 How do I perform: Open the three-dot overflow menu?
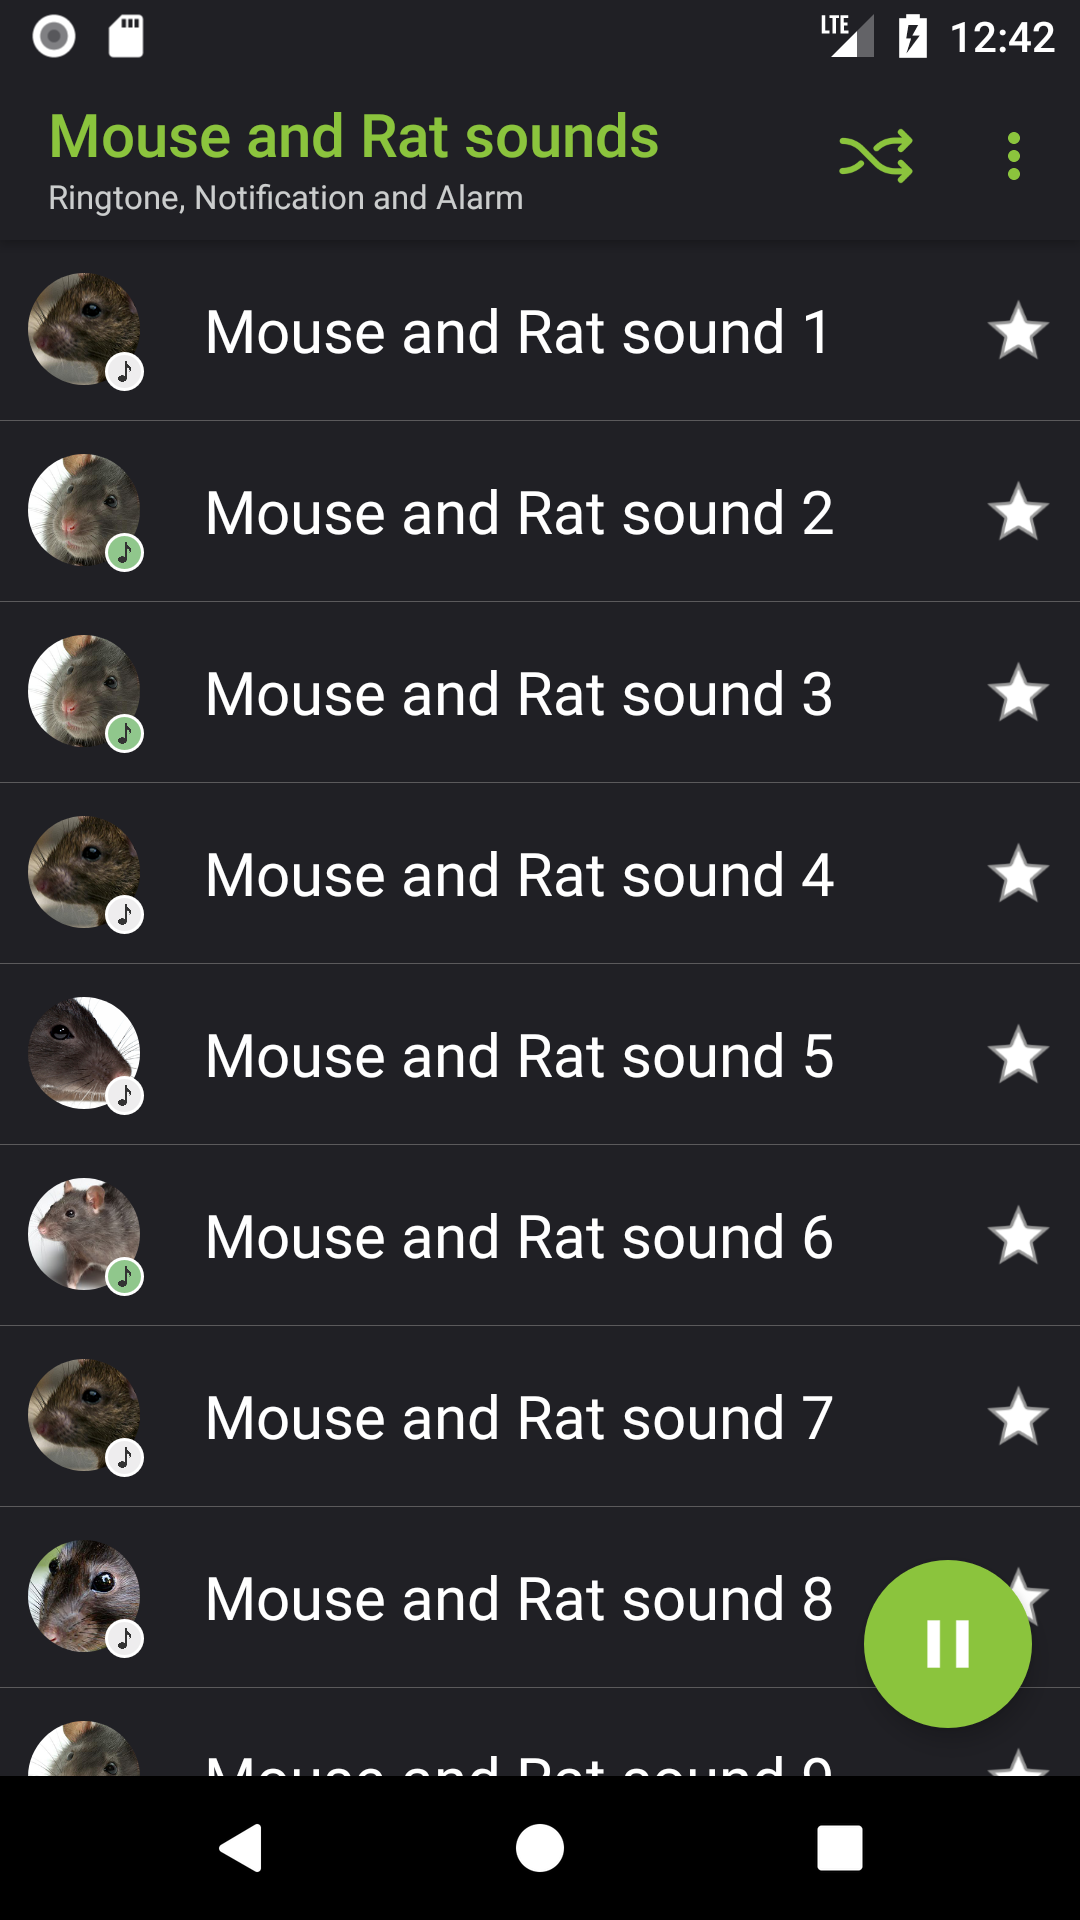click(1014, 156)
